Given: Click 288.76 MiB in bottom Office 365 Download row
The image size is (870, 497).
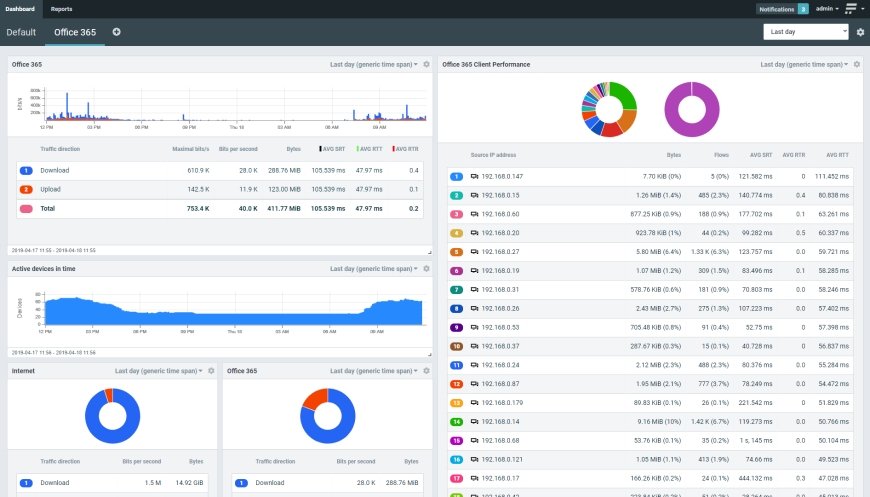Looking at the screenshot, I should coord(402,483).
